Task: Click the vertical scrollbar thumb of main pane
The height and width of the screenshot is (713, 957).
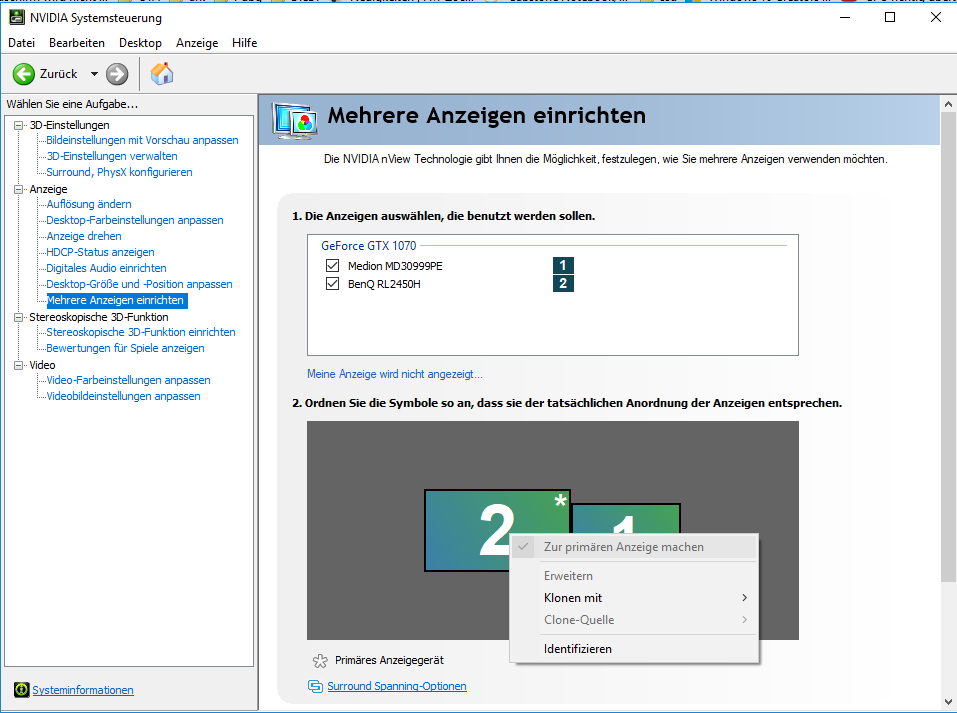Action: [x=948, y=347]
